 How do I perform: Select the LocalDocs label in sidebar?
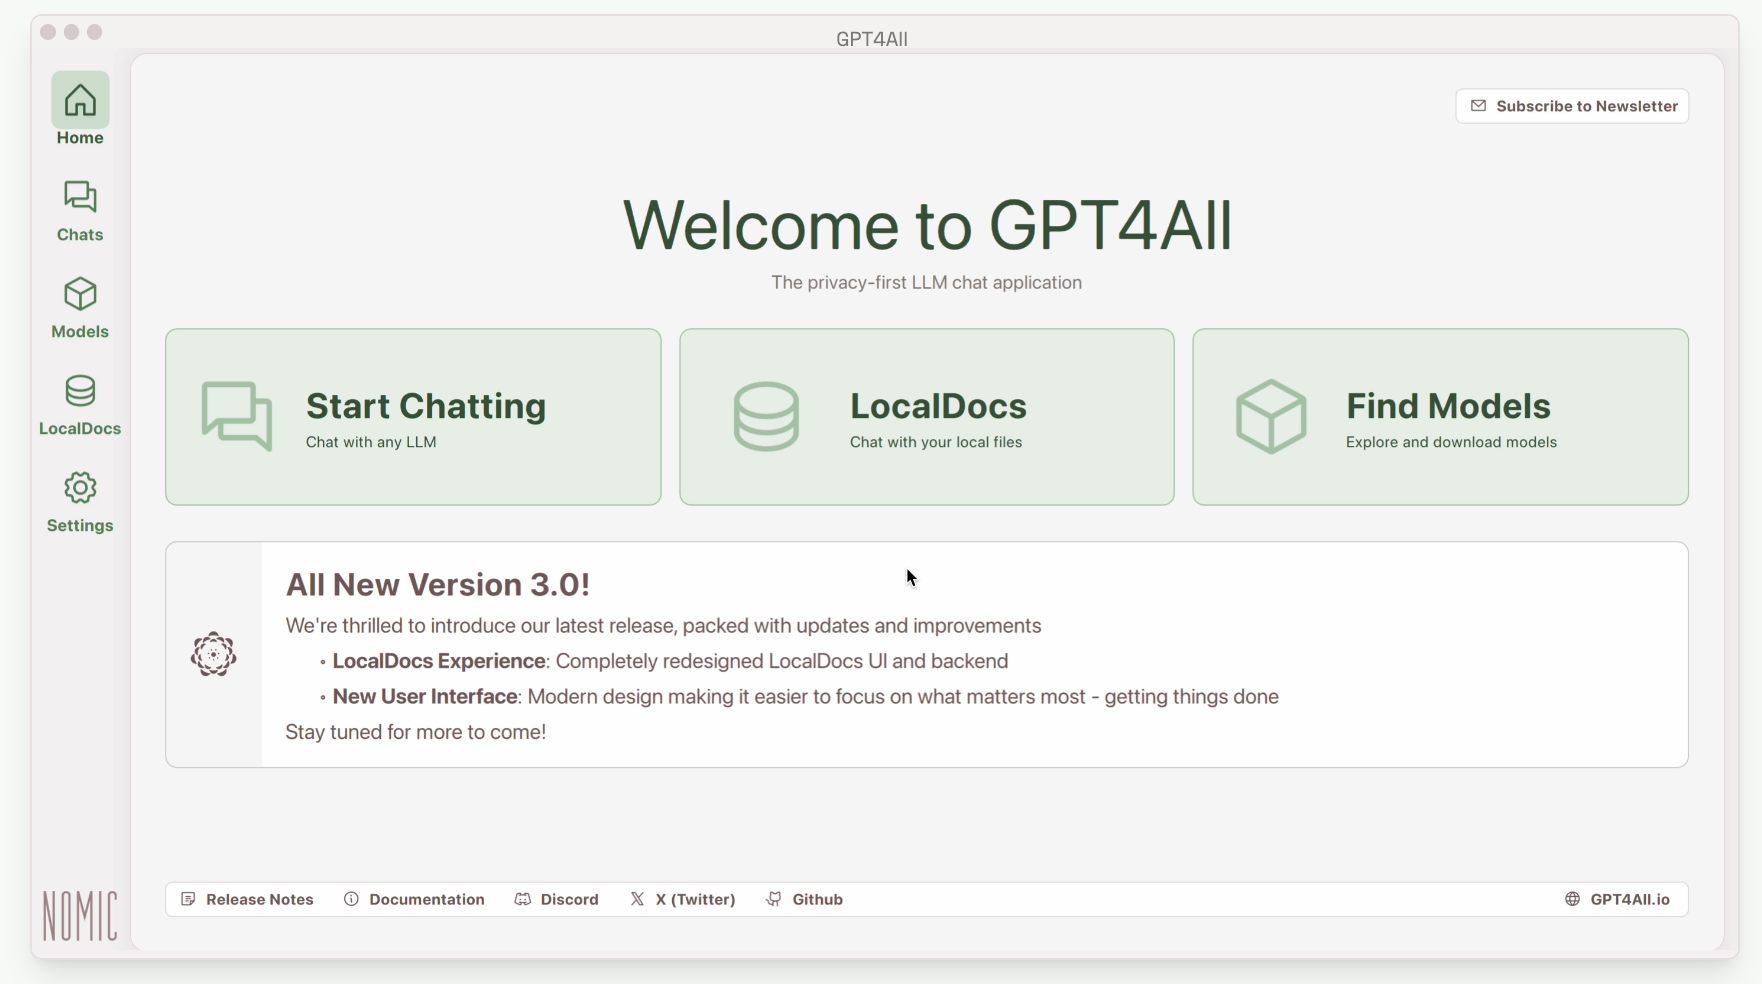(x=80, y=429)
